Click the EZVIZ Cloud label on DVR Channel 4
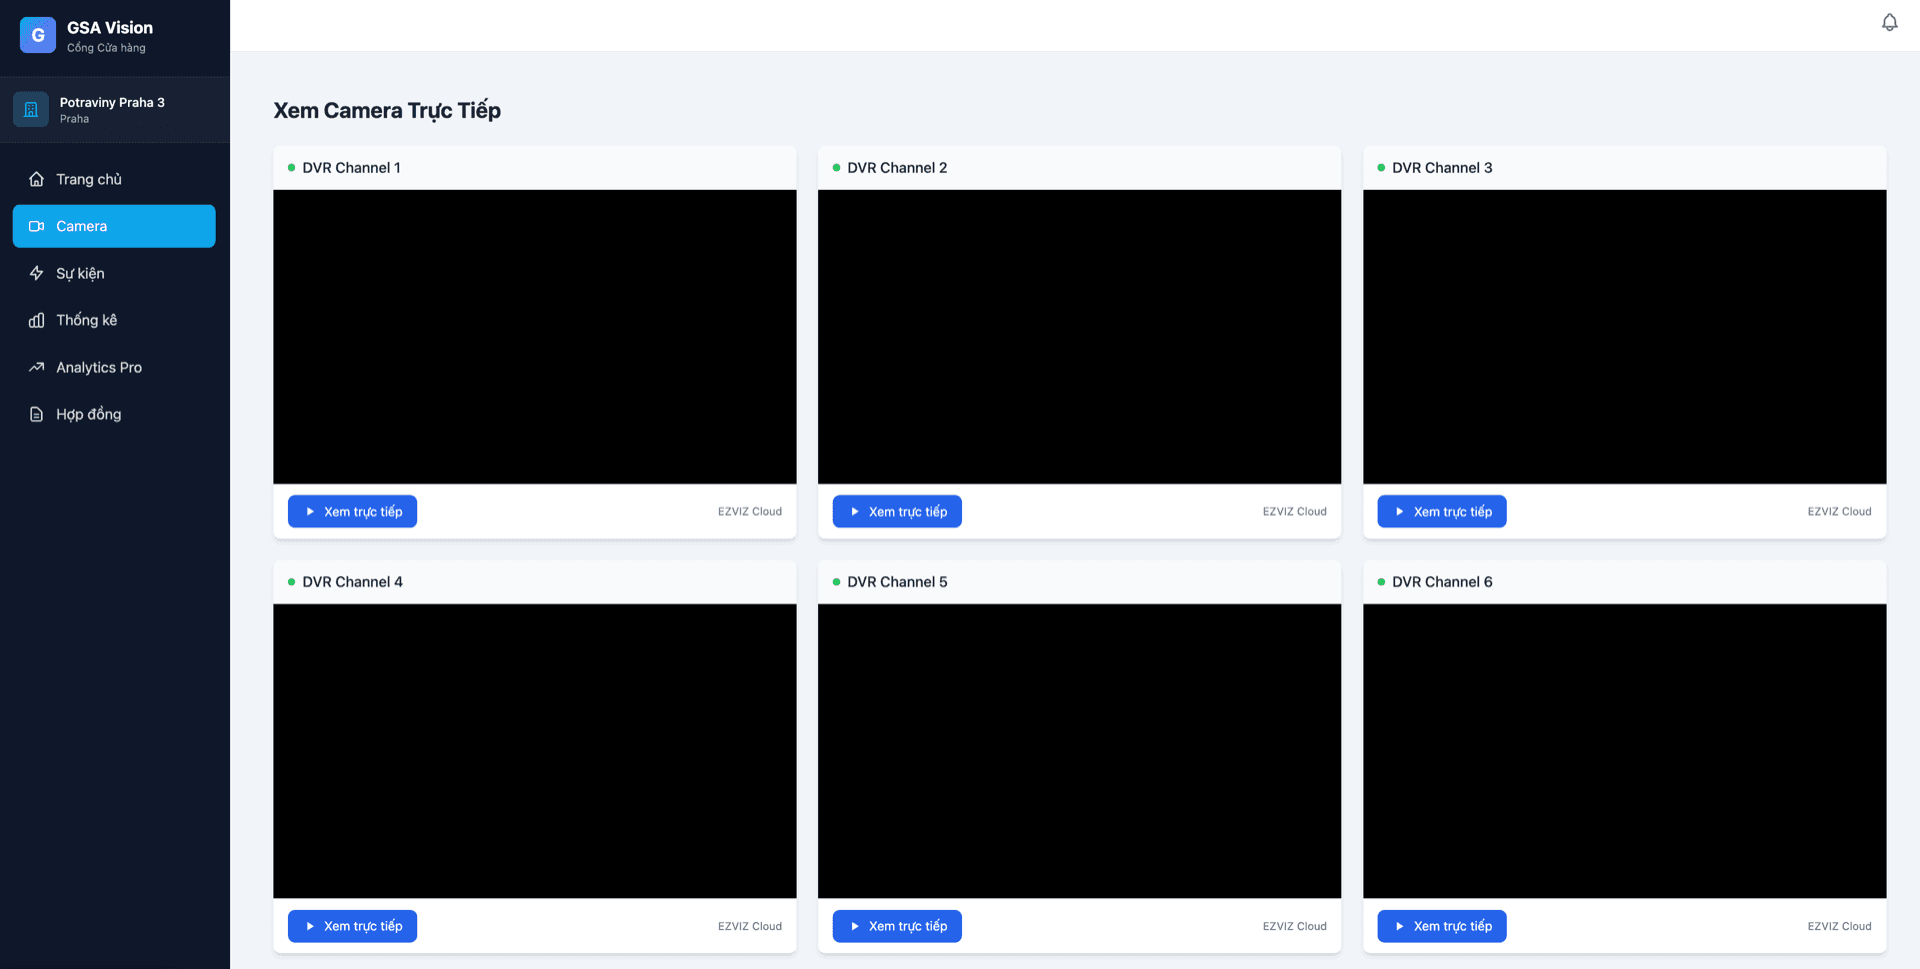 click(x=750, y=926)
